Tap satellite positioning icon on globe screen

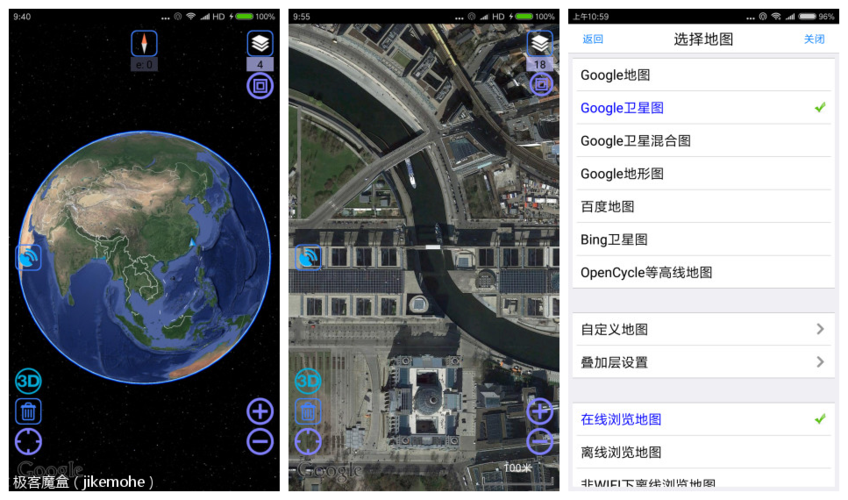tap(28, 257)
